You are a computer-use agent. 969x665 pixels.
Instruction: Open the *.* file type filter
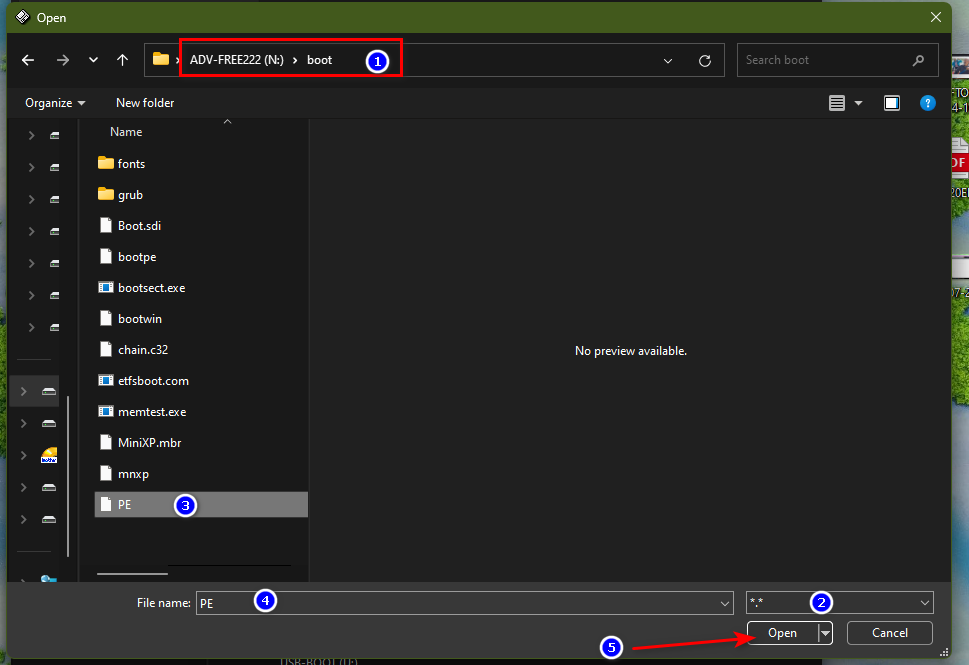tap(839, 603)
